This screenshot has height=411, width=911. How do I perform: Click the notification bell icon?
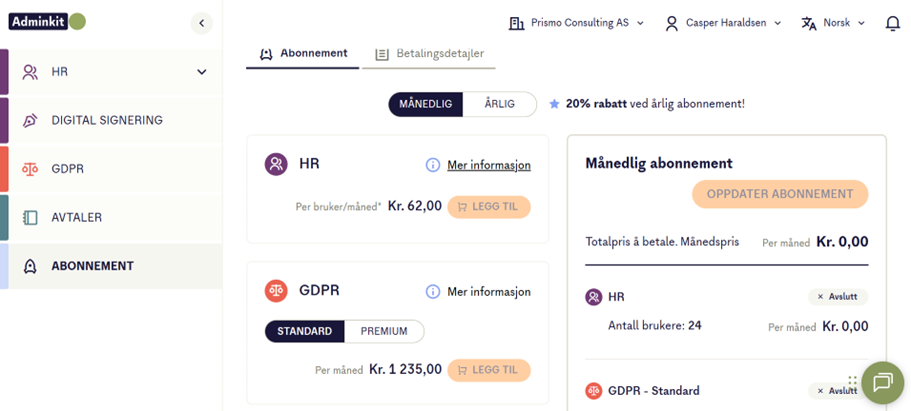(x=892, y=23)
